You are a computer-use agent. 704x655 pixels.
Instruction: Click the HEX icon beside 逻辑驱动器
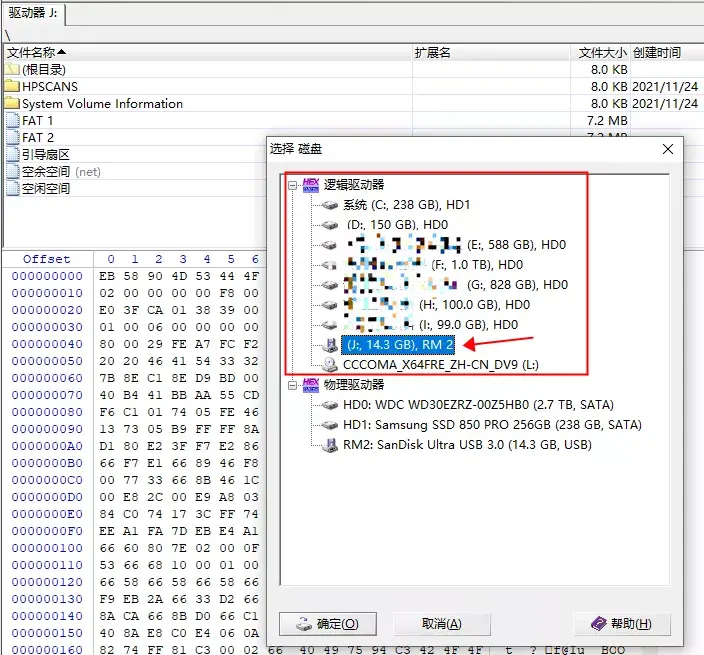(311, 185)
